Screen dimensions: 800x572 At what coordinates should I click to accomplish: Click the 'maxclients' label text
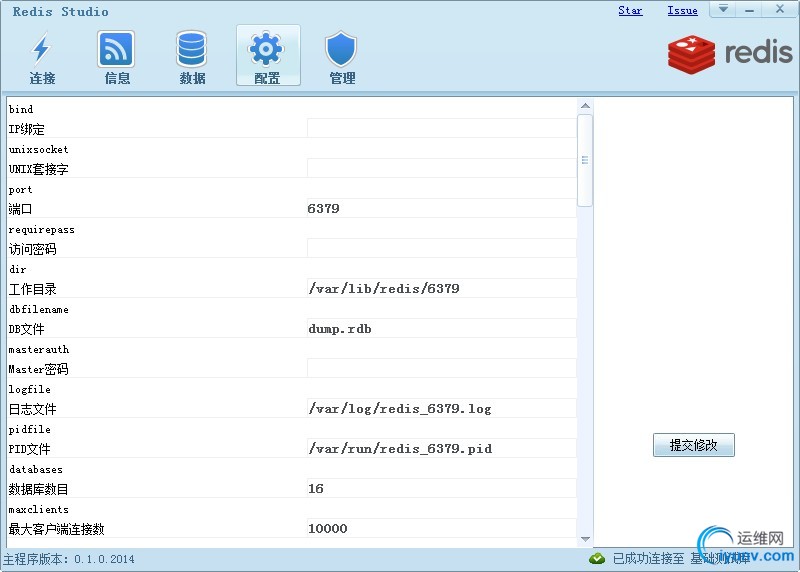[38, 509]
